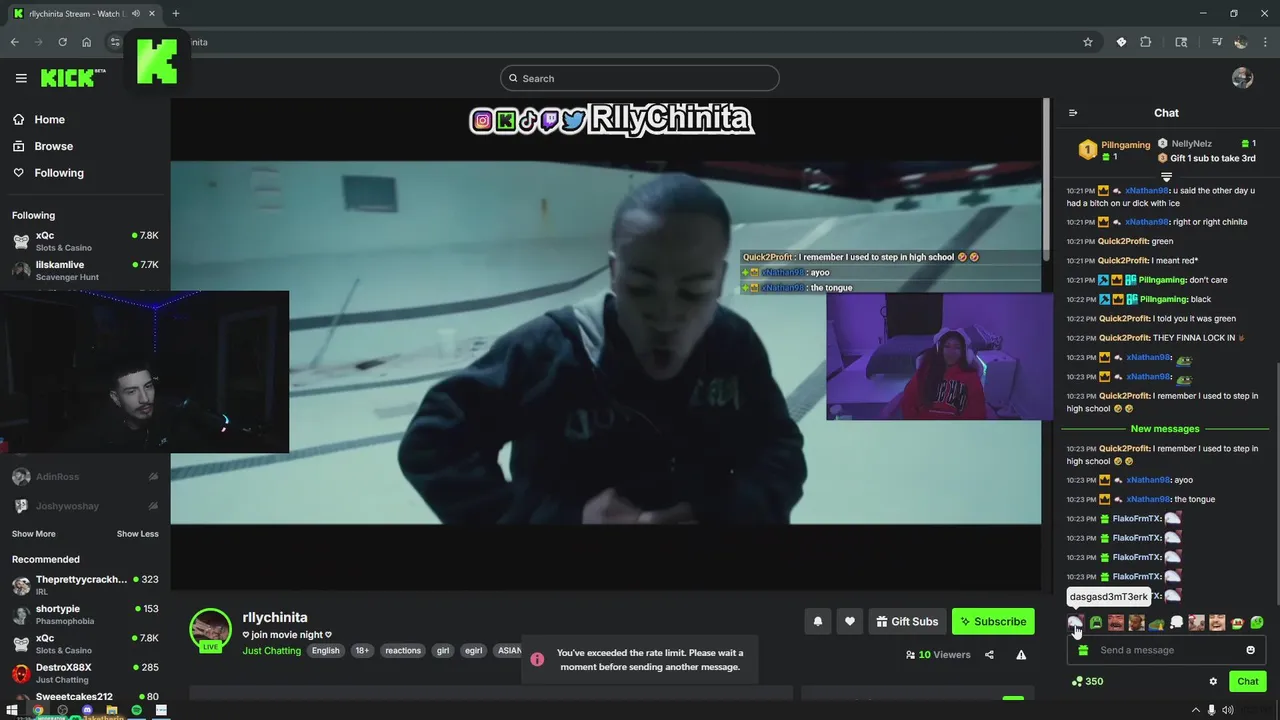Viewport: 1280px width, 720px height.
Task: Expand the chat leaderboard arrow
Action: [x=1166, y=177]
